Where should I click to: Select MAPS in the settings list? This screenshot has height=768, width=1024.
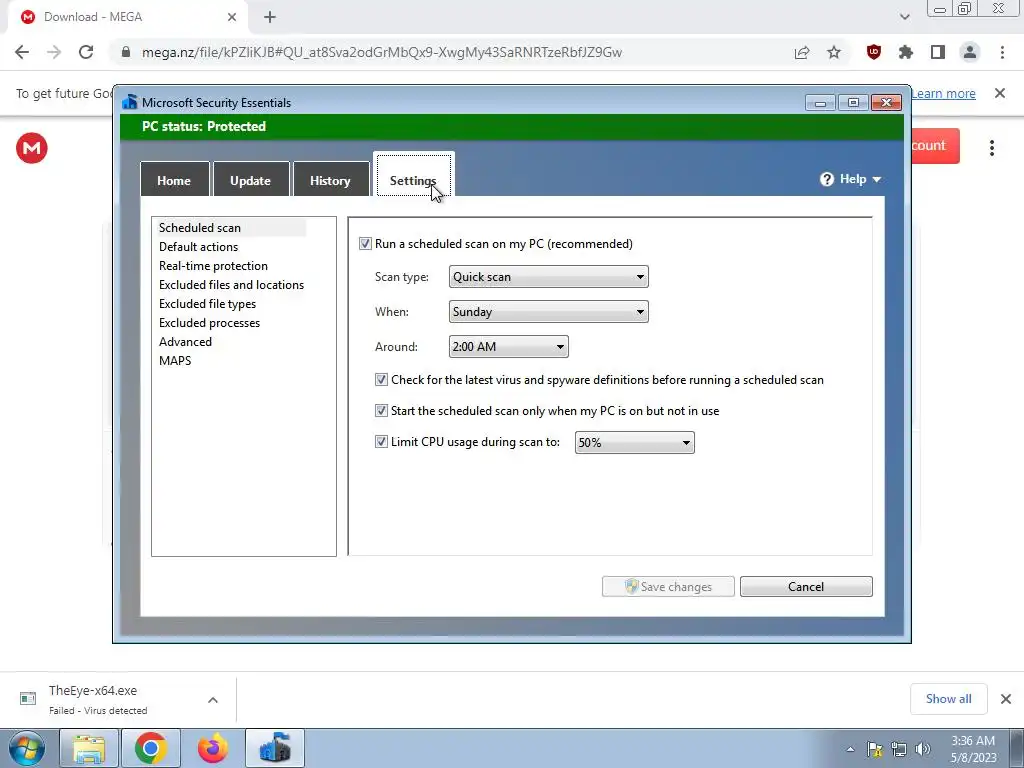[x=175, y=360]
